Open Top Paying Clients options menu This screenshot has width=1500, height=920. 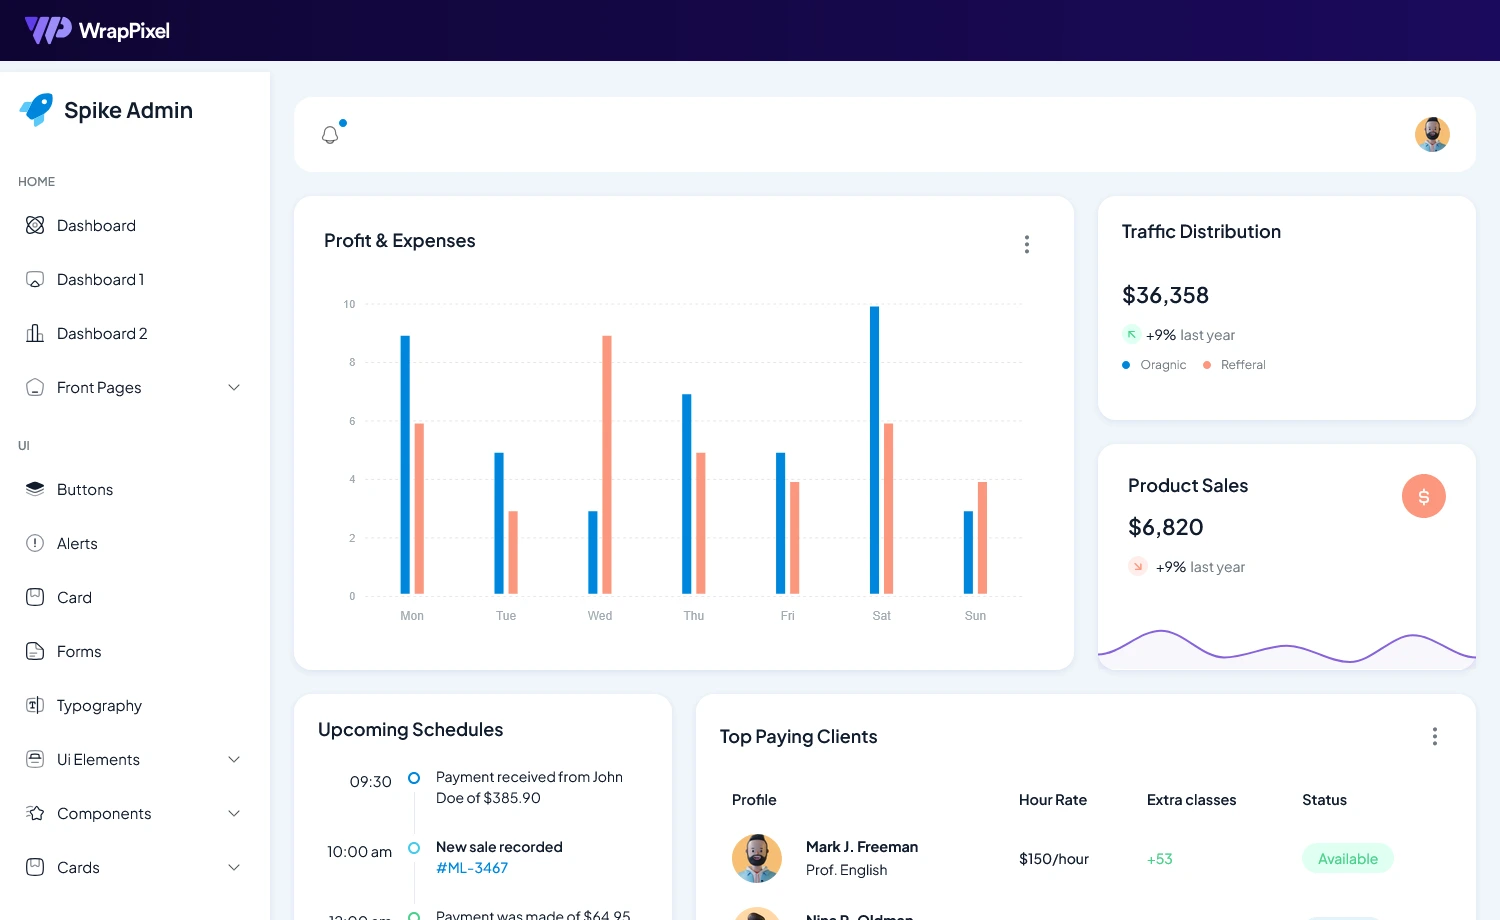click(1434, 736)
